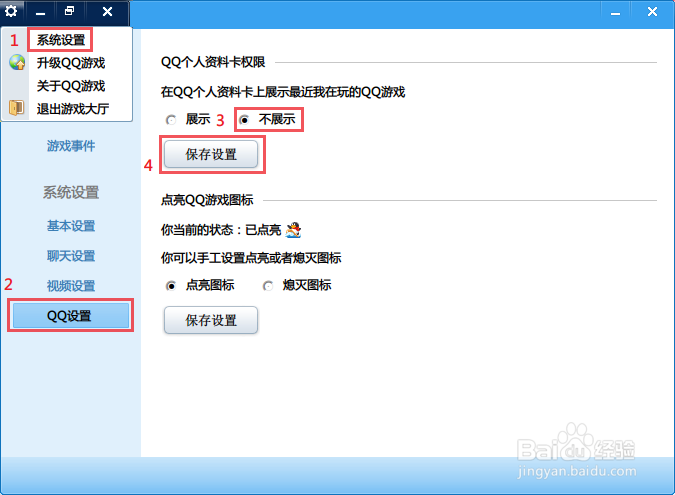Choose the 熄灭图标 radio option

click(x=268, y=286)
